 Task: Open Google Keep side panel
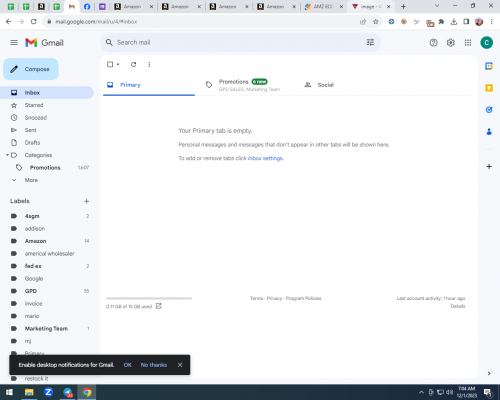point(489,88)
